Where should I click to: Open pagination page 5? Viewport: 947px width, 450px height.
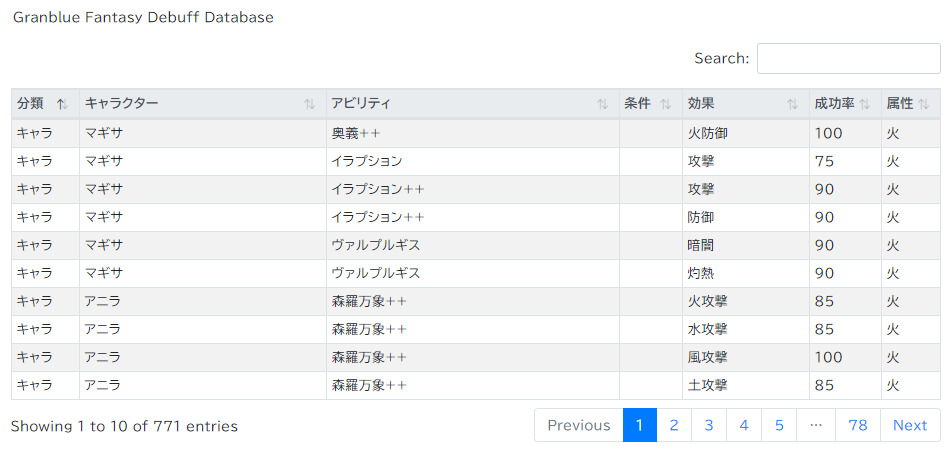coord(779,425)
